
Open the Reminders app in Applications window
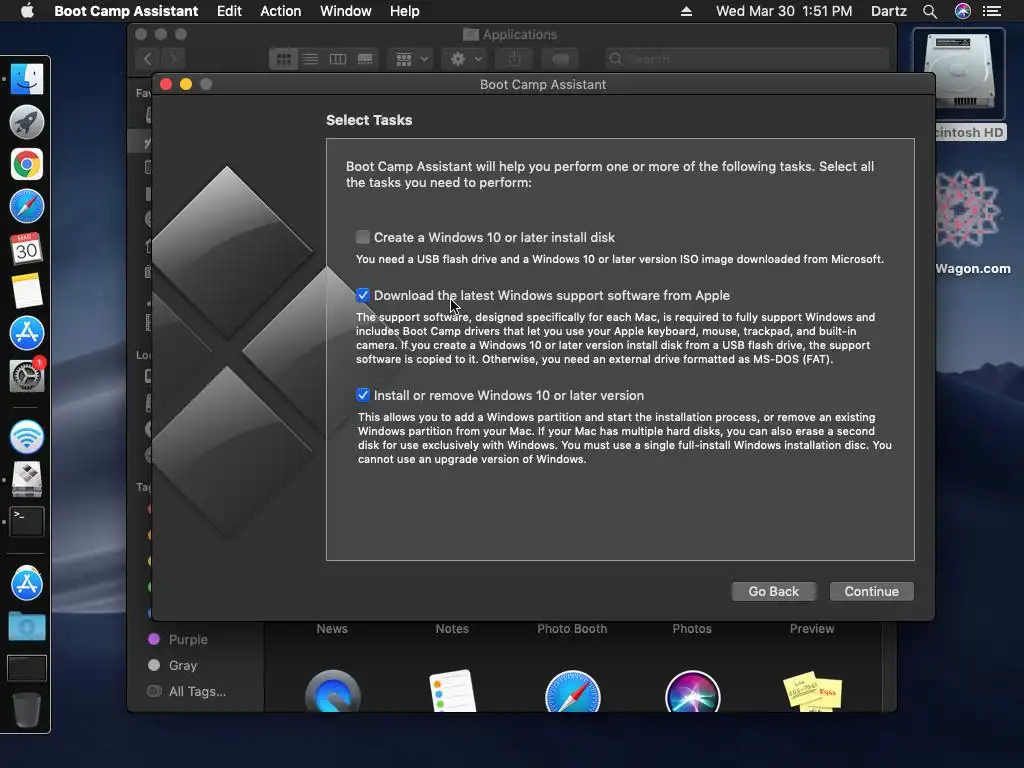(452, 691)
